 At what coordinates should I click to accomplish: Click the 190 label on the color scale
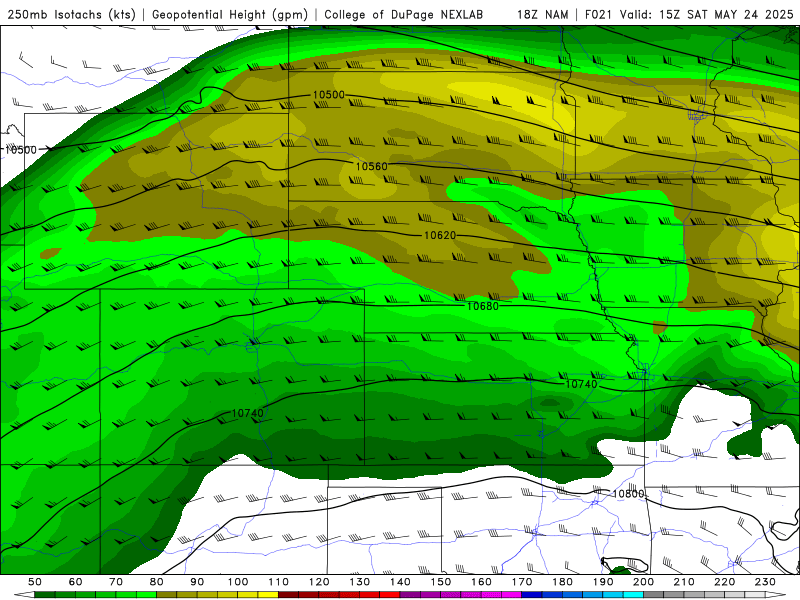[x=603, y=582]
